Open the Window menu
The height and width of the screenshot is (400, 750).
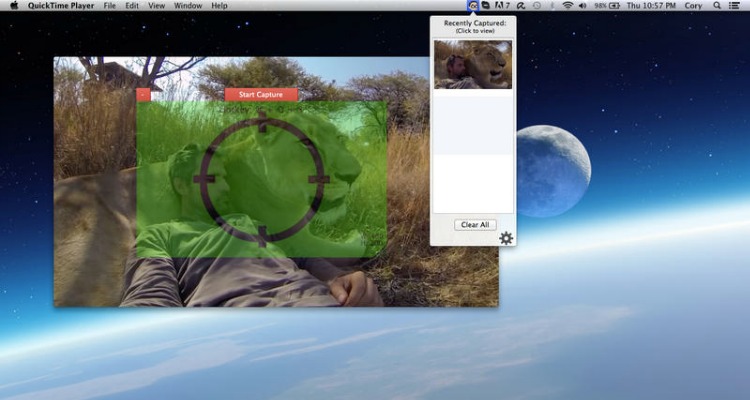point(187,6)
